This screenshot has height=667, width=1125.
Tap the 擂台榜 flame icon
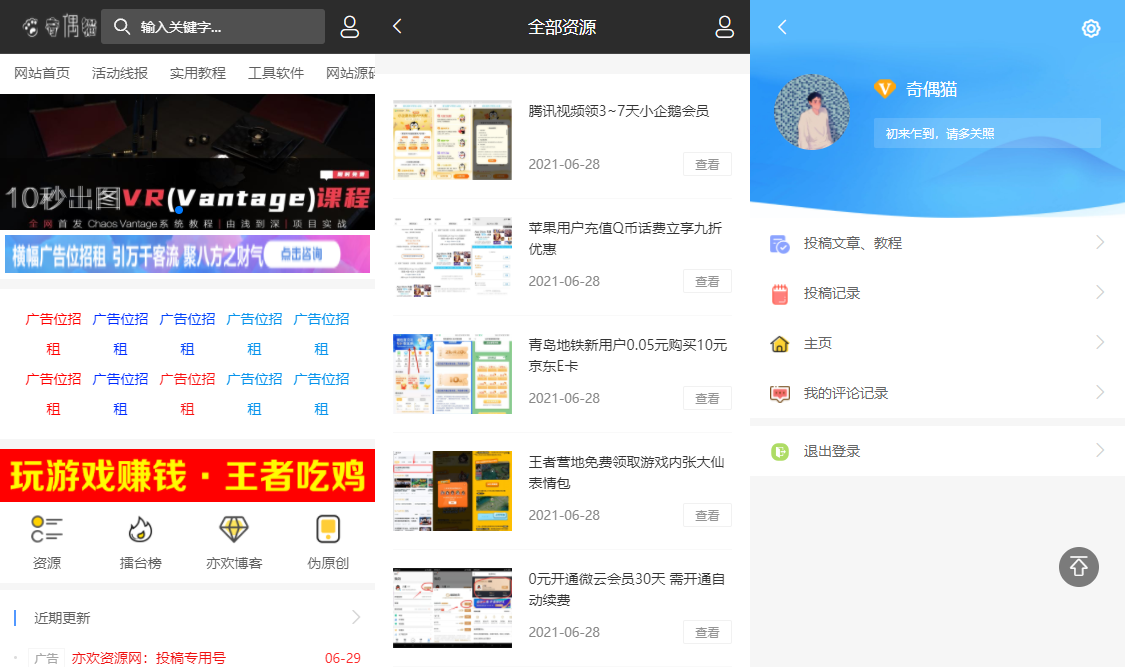click(141, 529)
